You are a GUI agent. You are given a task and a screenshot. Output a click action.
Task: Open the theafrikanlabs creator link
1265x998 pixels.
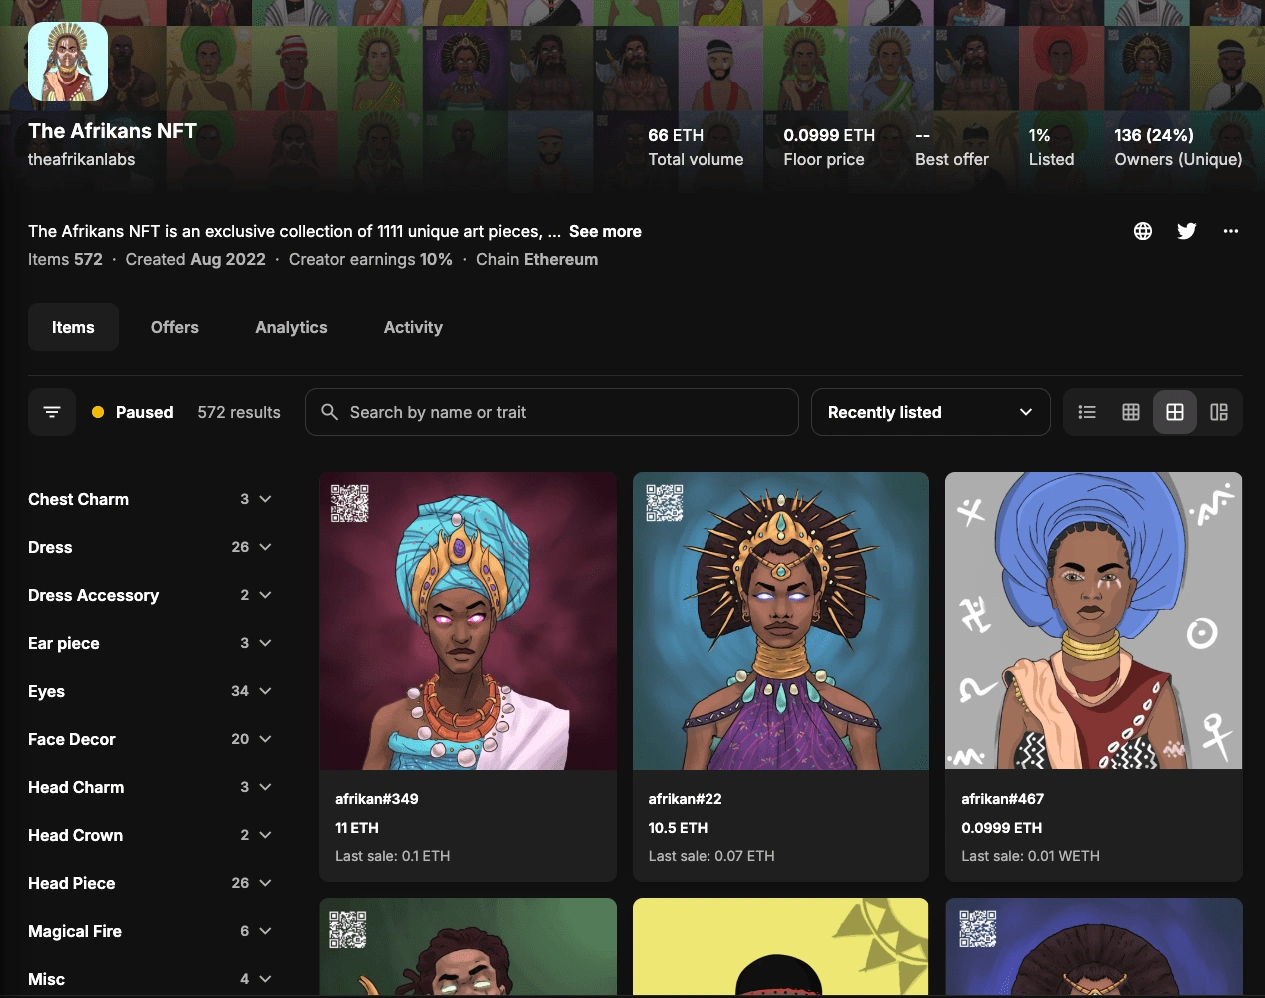[81, 159]
